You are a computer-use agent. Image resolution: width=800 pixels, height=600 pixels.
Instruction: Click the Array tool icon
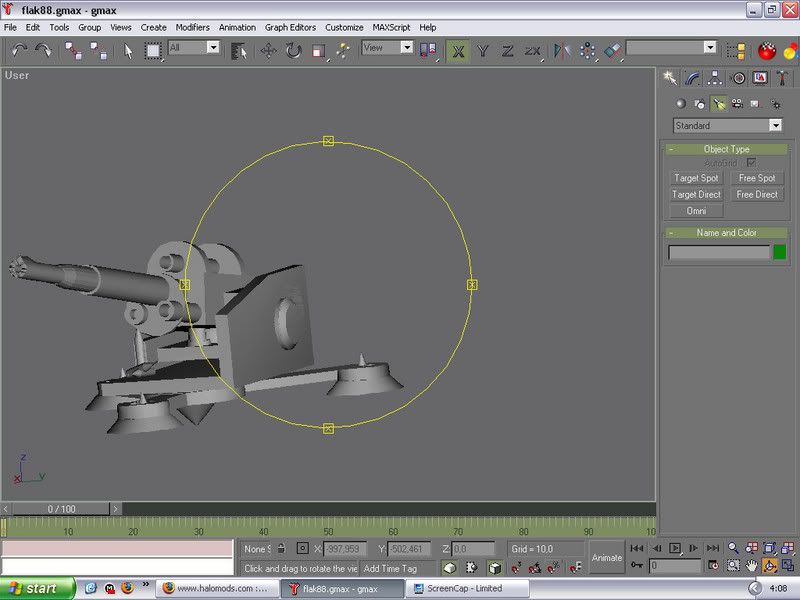(587, 51)
